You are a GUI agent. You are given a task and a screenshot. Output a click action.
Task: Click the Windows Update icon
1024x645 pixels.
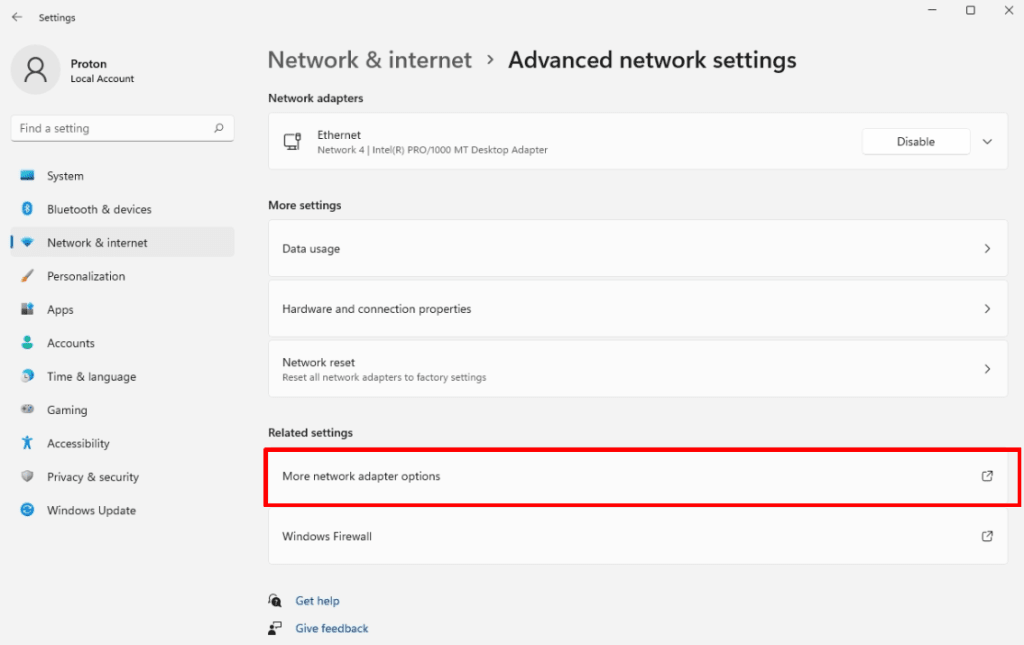(28, 510)
